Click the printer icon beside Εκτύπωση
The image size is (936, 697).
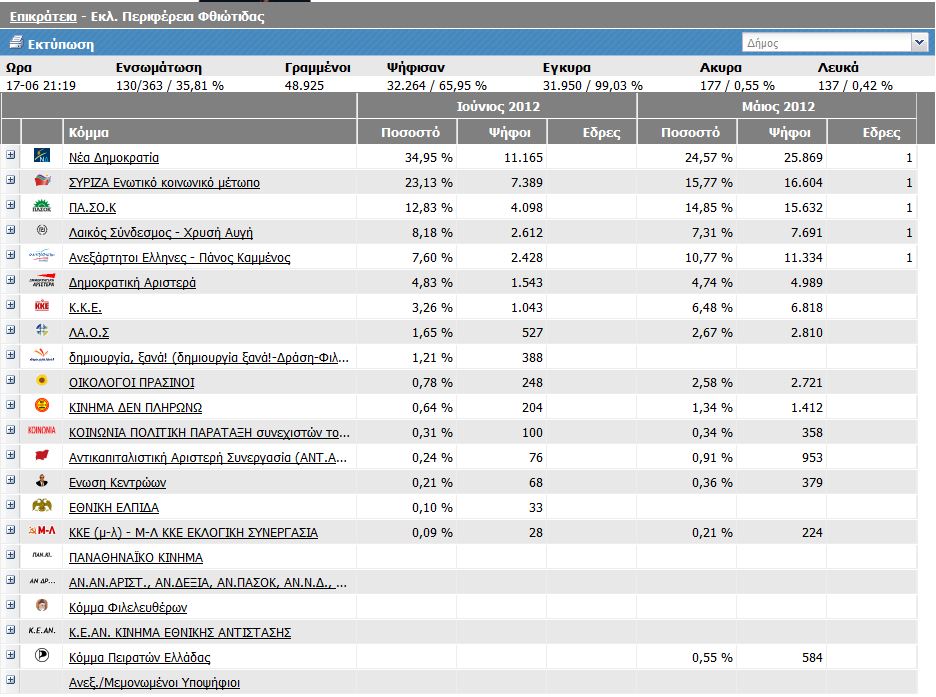[15, 44]
